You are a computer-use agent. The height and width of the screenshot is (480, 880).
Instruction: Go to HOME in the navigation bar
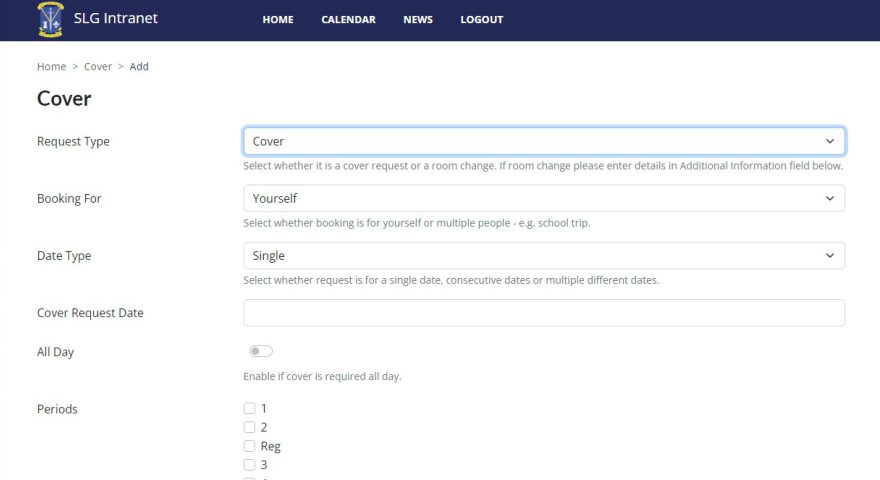(x=278, y=20)
